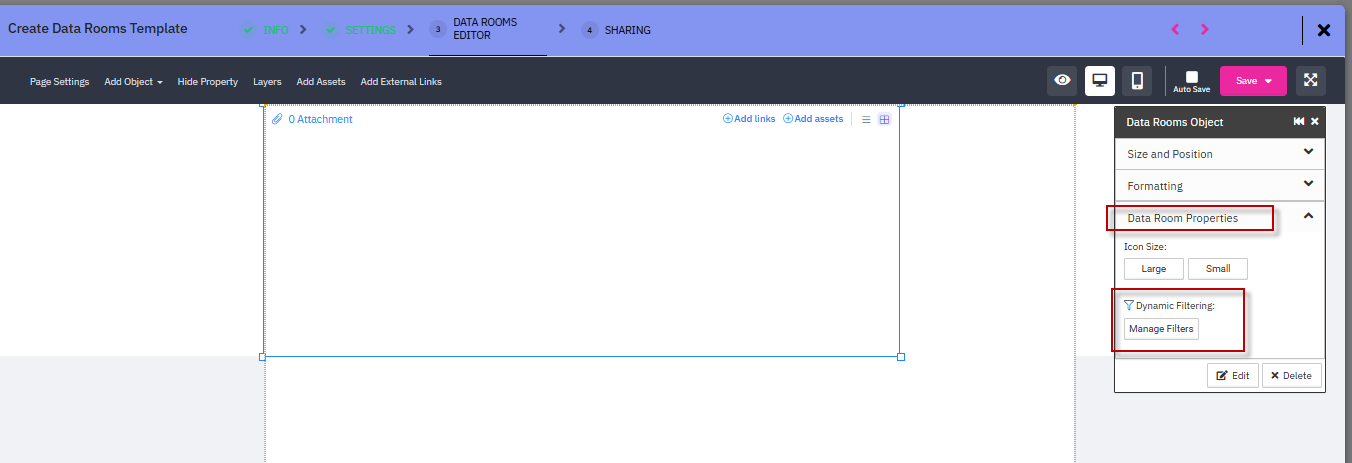Select list view icon in attachment area
This screenshot has height=463, width=1352.
[866, 119]
